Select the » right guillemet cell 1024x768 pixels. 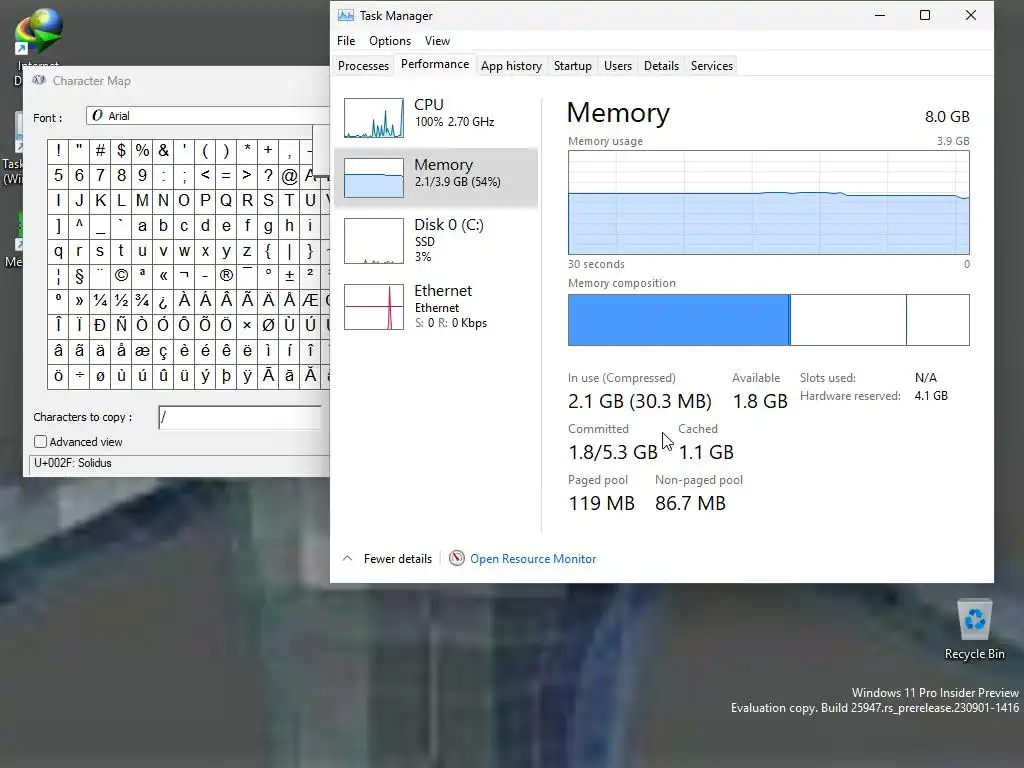79,300
